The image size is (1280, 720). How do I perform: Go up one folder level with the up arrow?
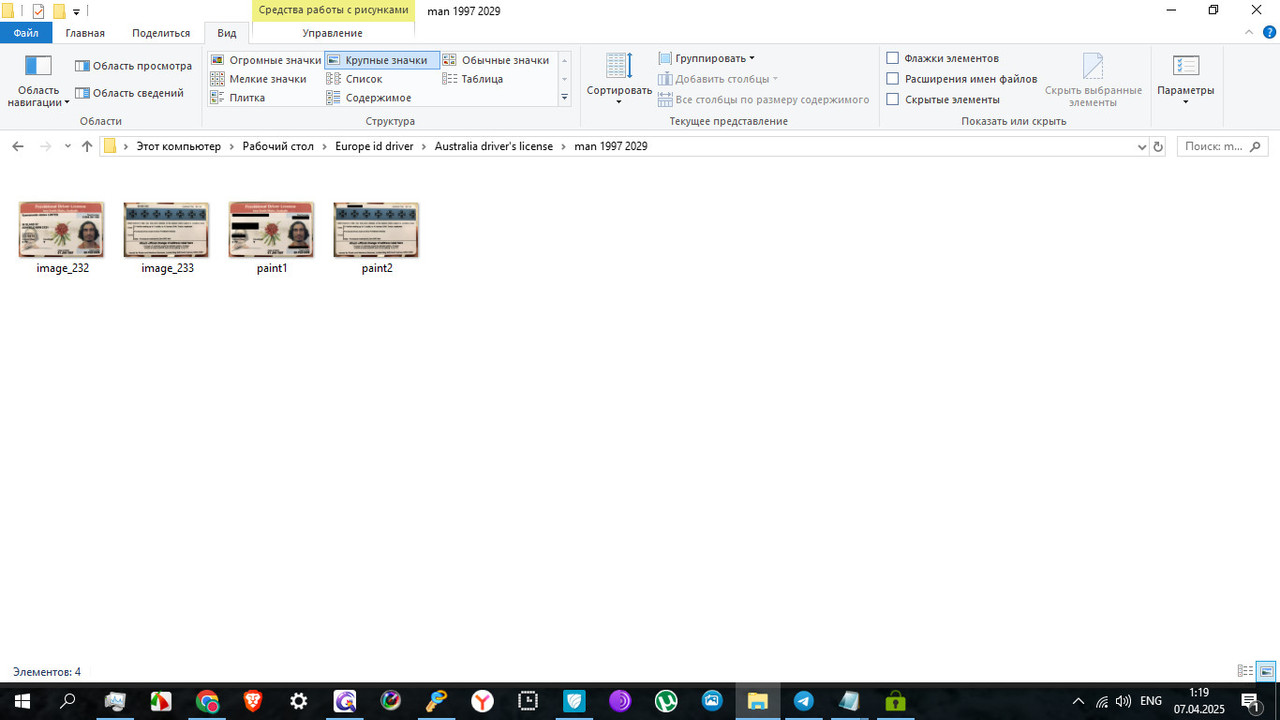[x=87, y=147]
